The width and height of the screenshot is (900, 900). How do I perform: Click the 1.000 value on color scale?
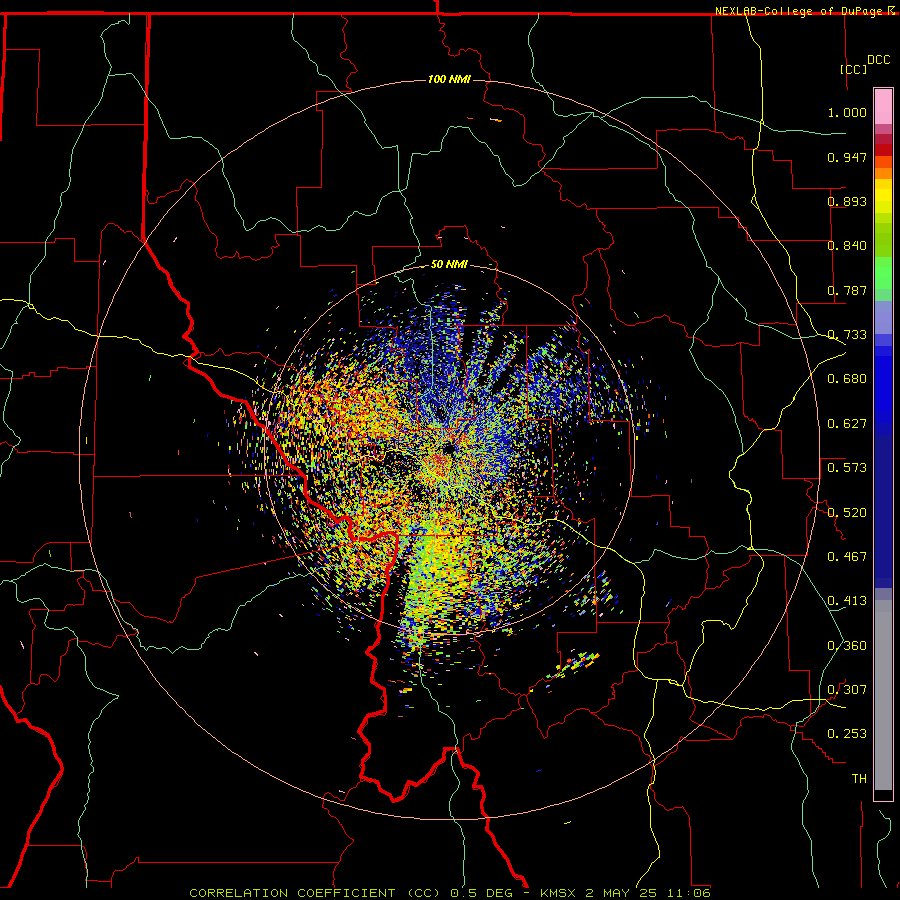point(847,112)
